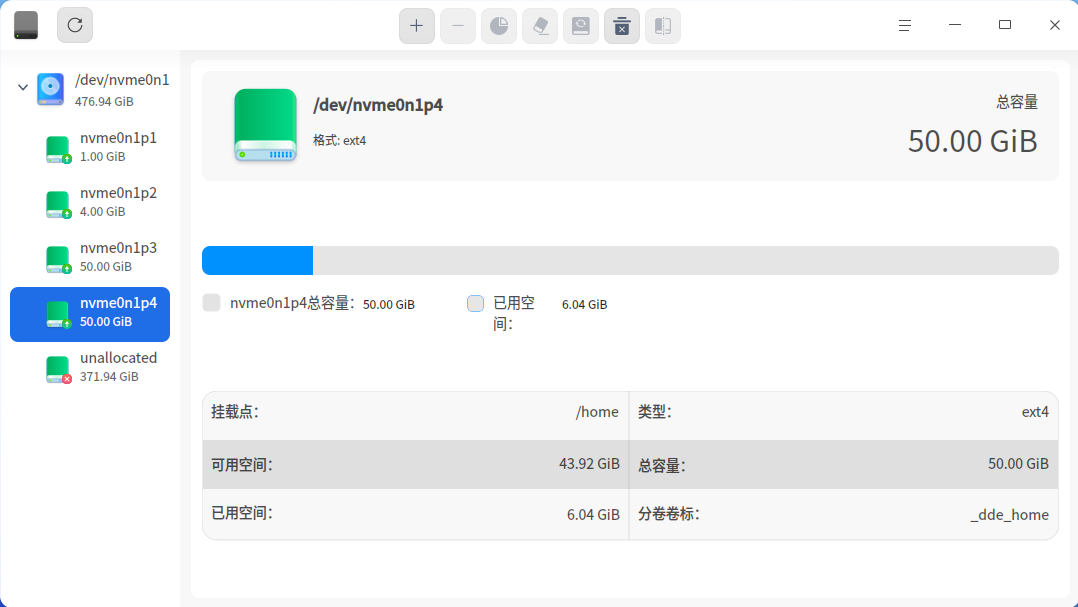Close the disk utility window

click(1055, 25)
